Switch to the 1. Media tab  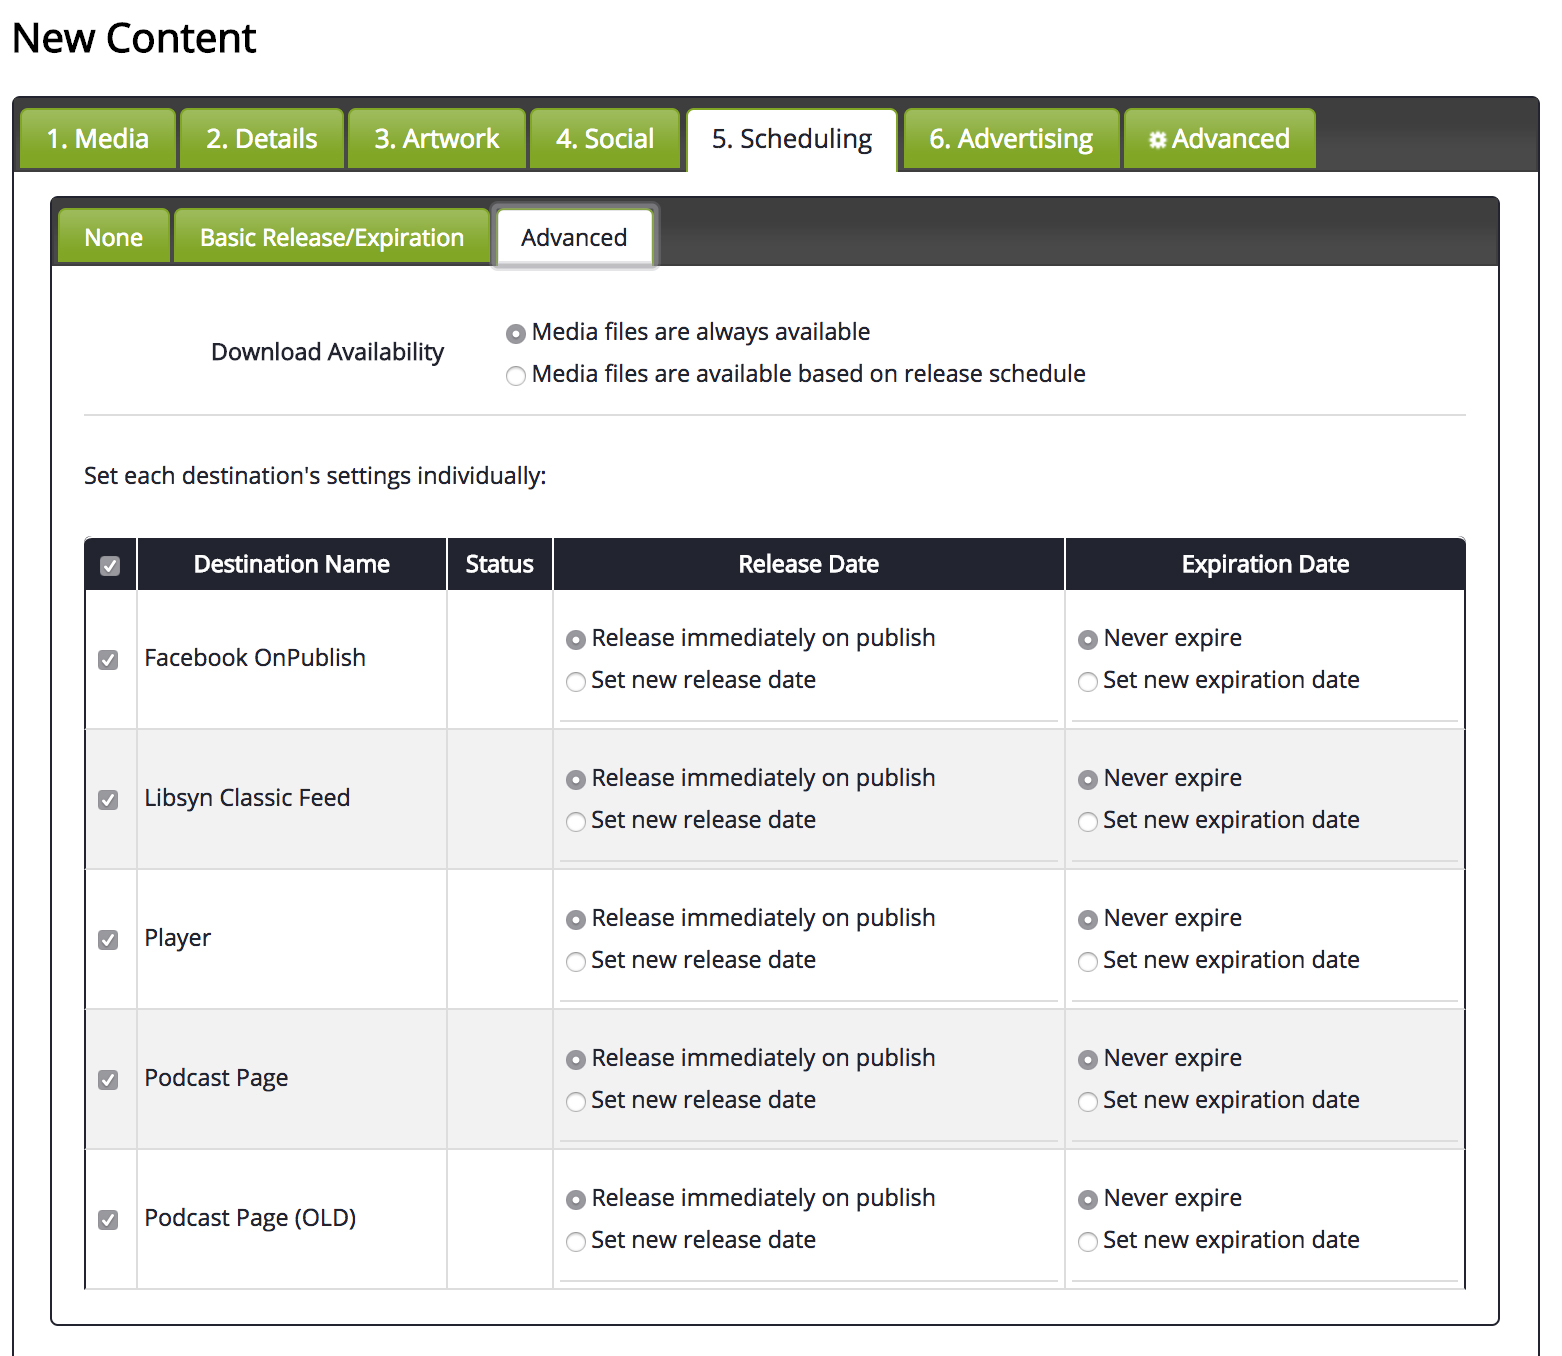point(98,139)
